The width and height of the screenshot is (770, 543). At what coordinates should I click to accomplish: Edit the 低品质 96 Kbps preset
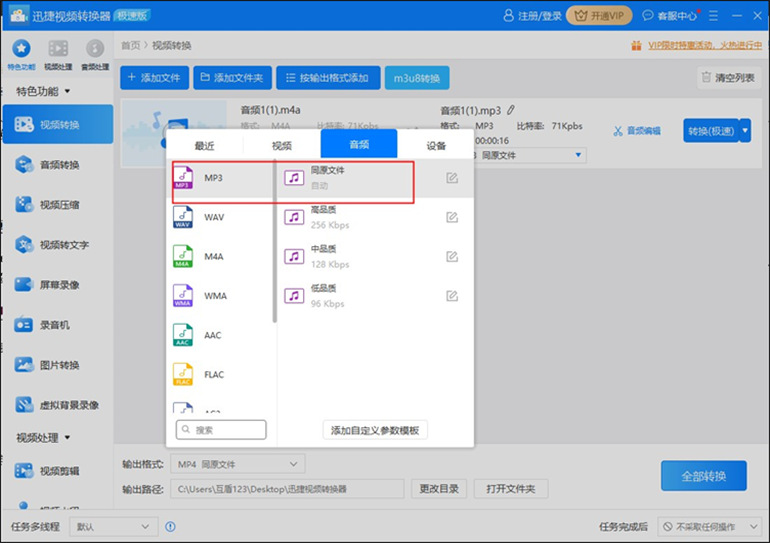[x=452, y=296]
